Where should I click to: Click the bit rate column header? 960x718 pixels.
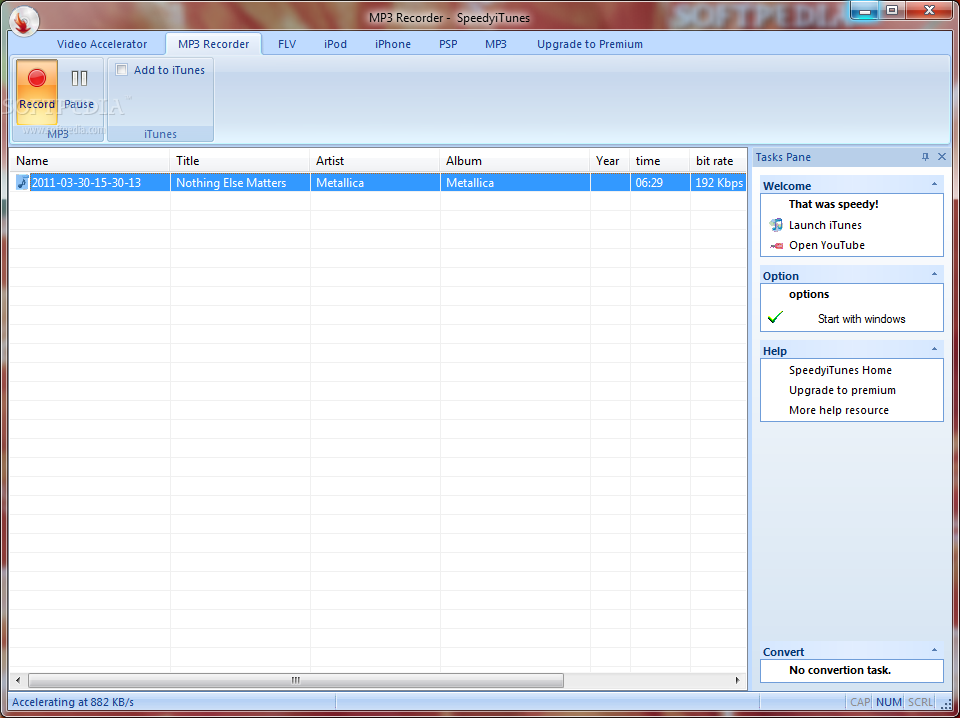(718, 161)
